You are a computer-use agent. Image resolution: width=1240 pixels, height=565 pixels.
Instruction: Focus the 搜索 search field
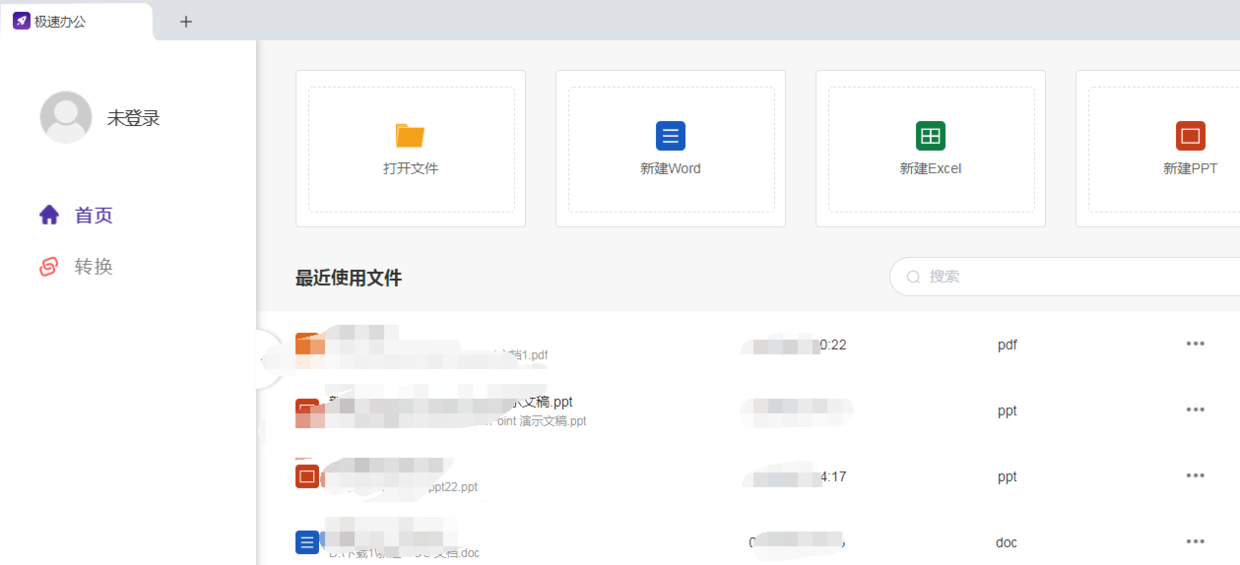(x=1065, y=276)
